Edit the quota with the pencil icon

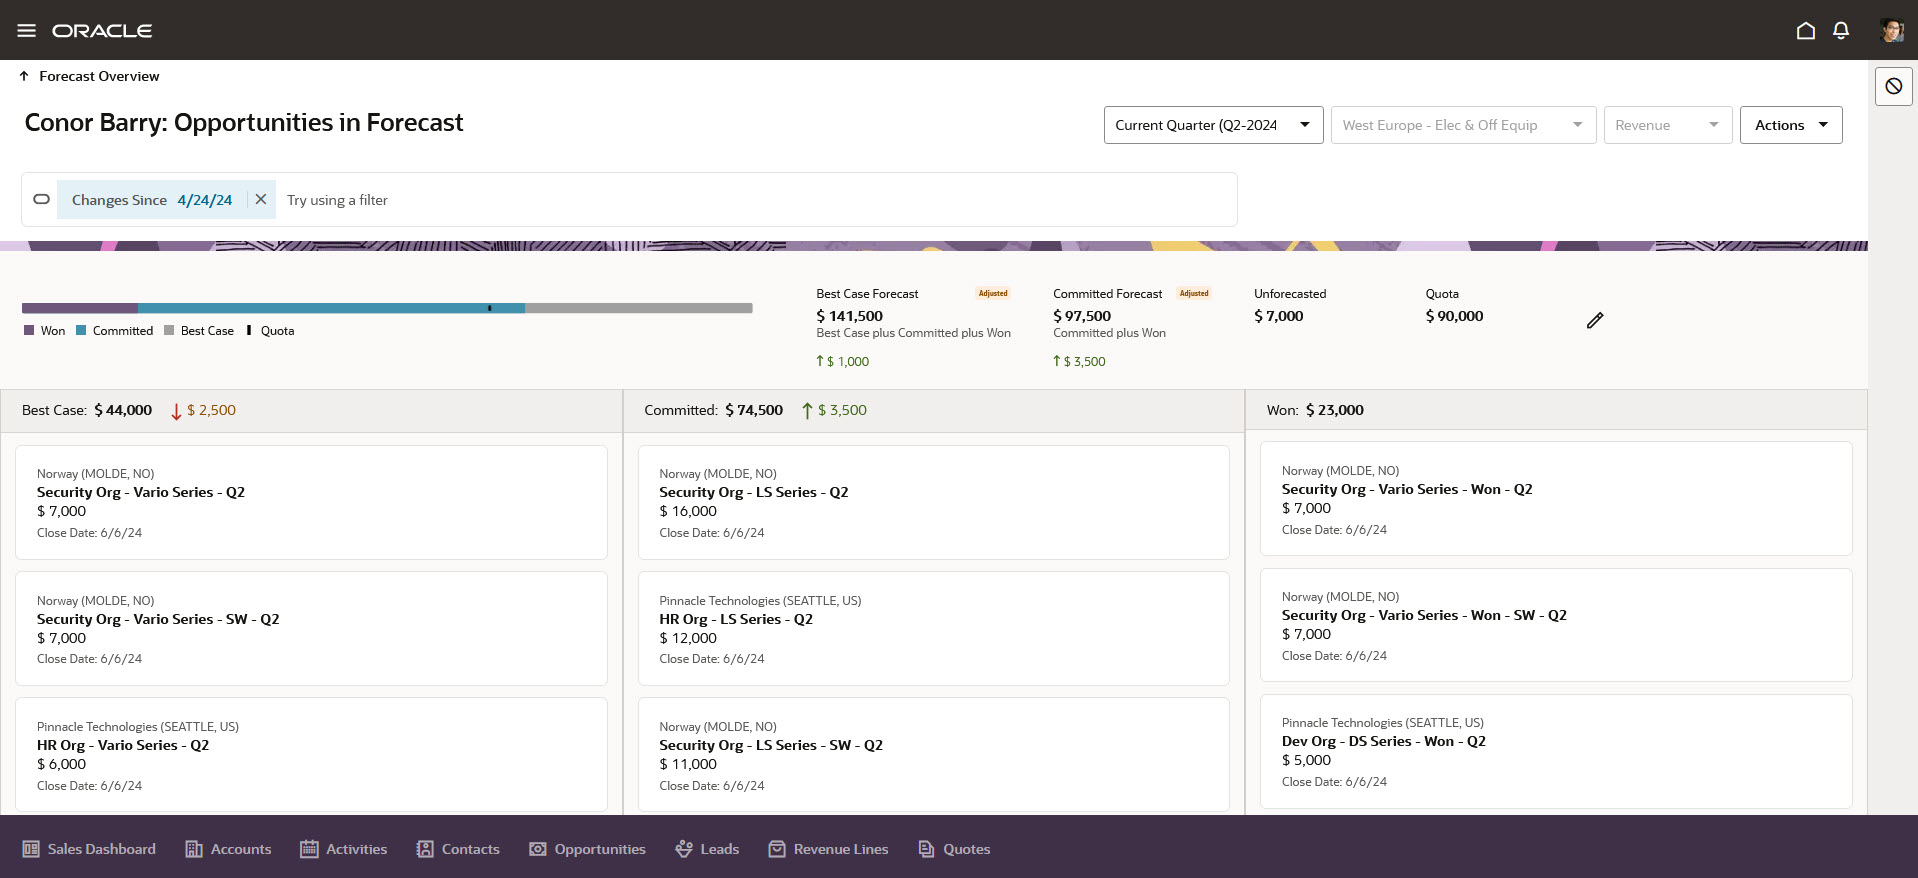[x=1595, y=320]
